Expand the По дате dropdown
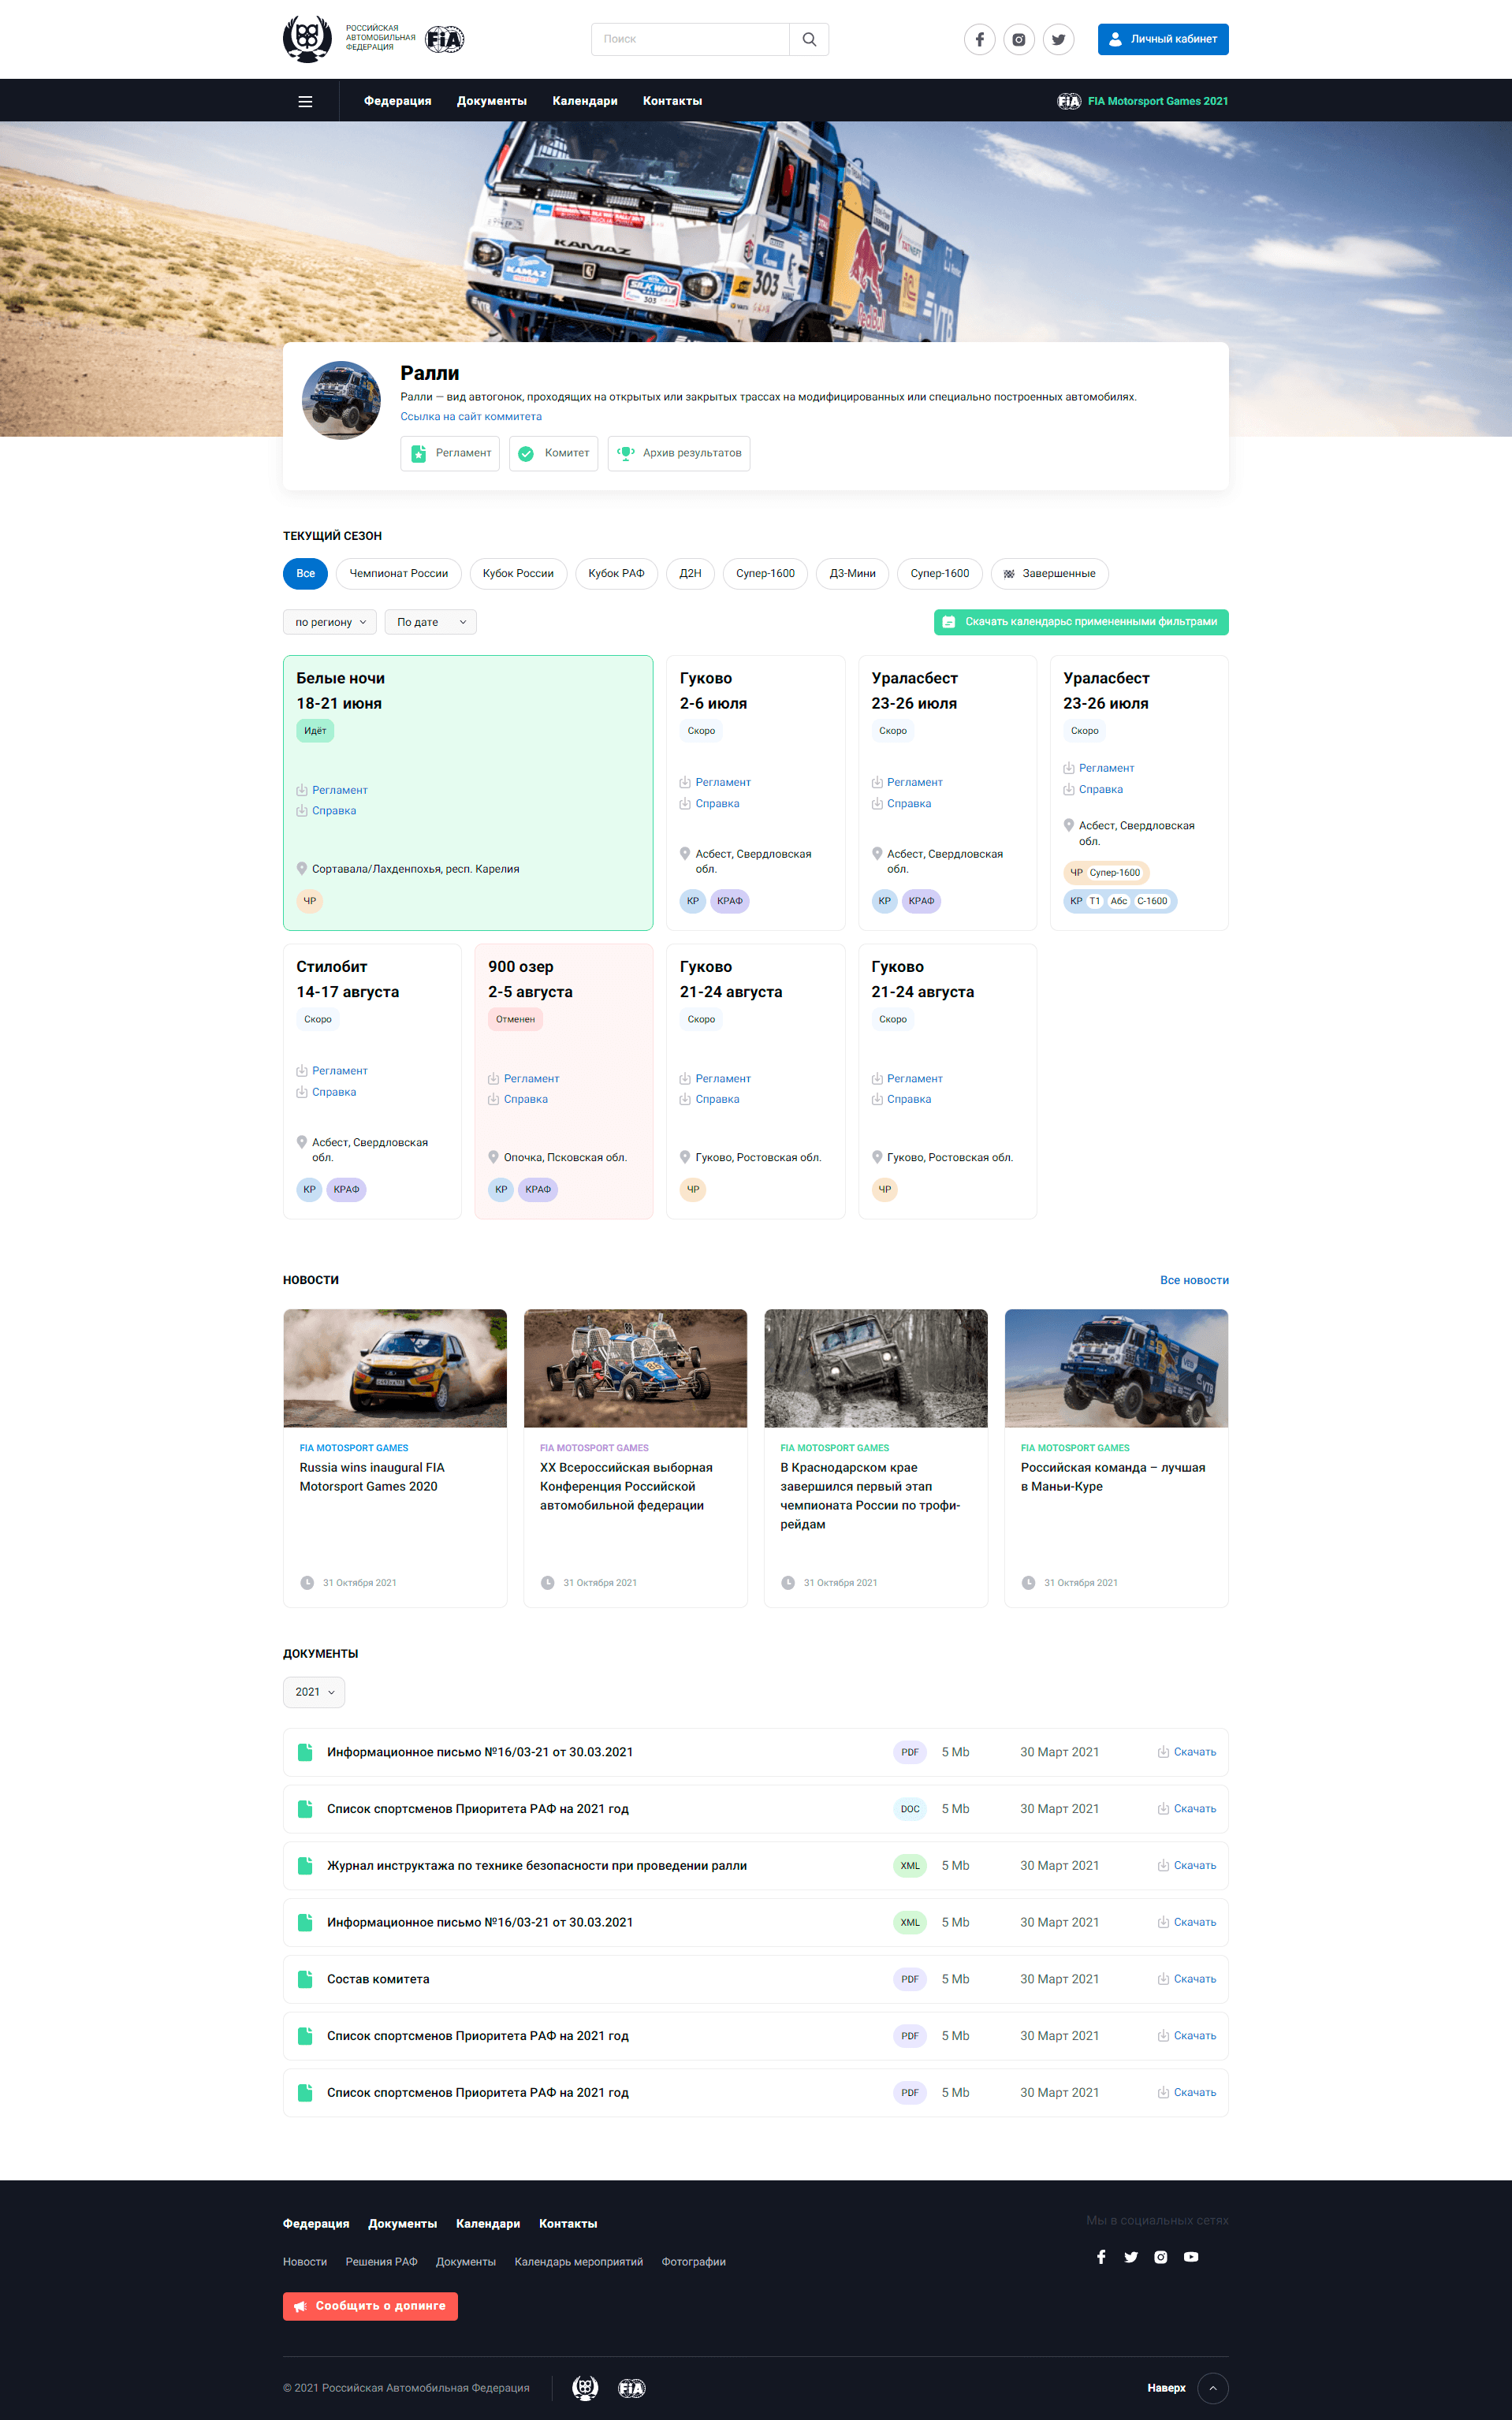1512x2420 pixels. tap(430, 622)
